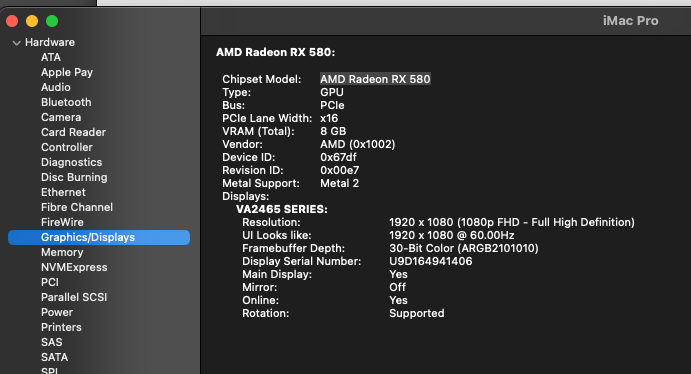691x374 pixels.
Task: Click the Main Display value Yes
Action: pyautogui.click(x=398, y=274)
